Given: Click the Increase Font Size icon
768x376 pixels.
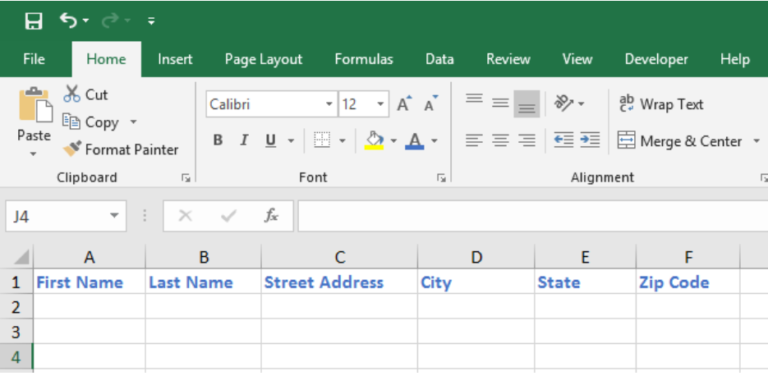Looking at the screenshot, I should [x=404, y=103].
